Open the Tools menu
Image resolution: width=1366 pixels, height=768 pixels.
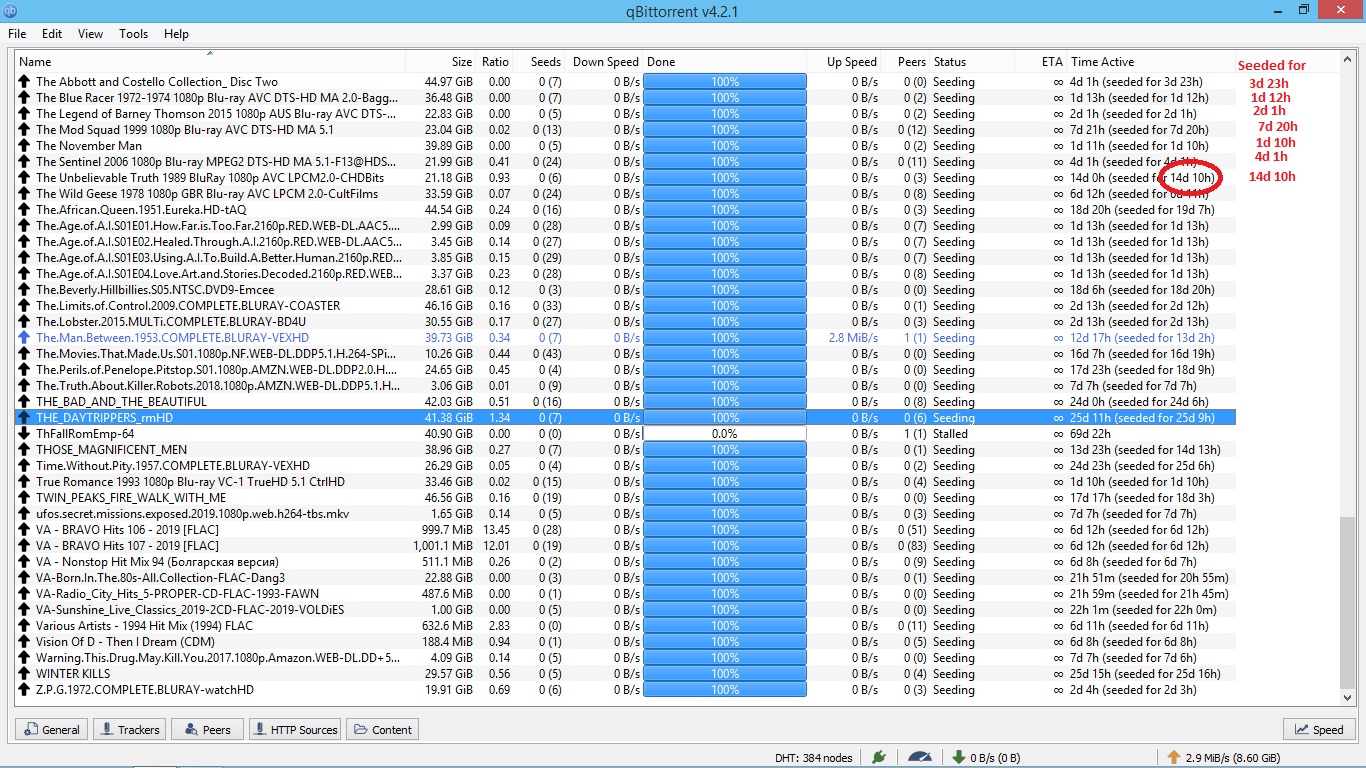[x=133, y=33]
